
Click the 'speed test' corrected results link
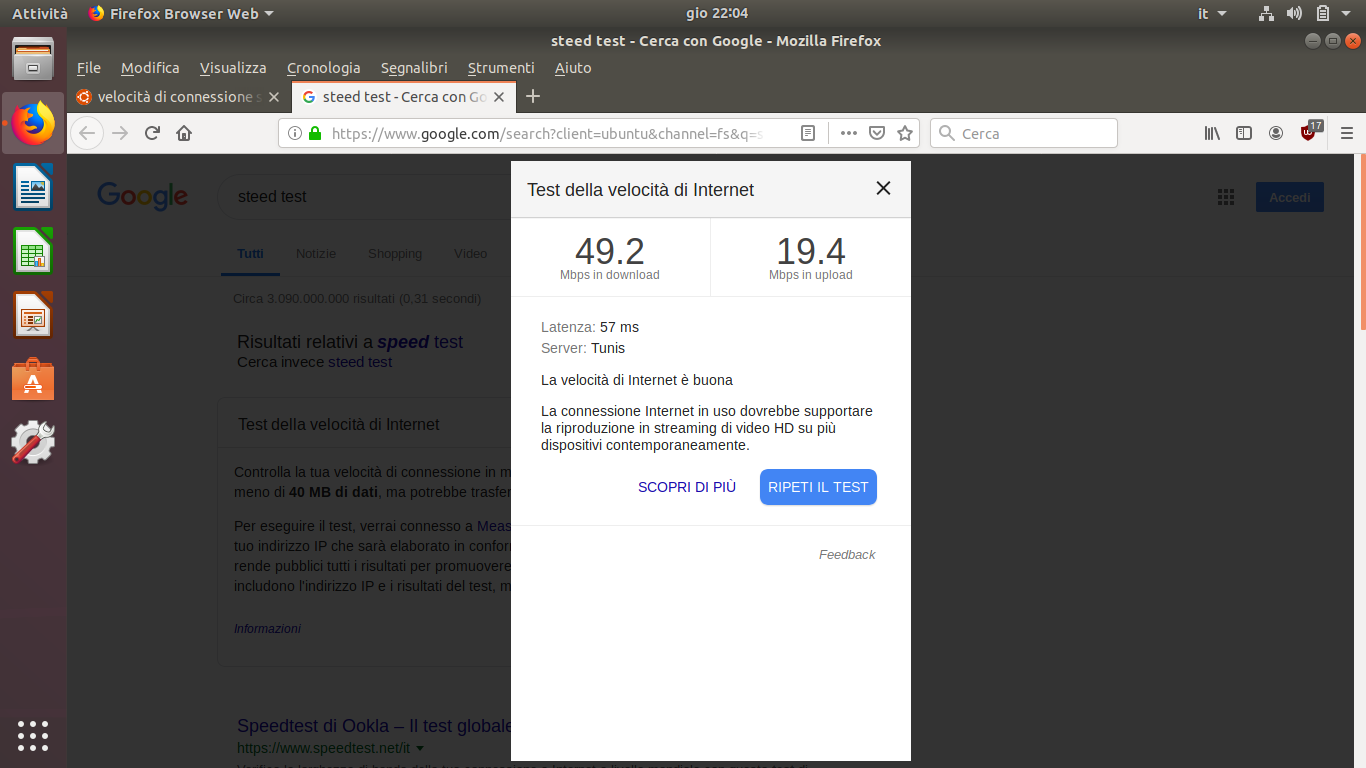[420, 342]
